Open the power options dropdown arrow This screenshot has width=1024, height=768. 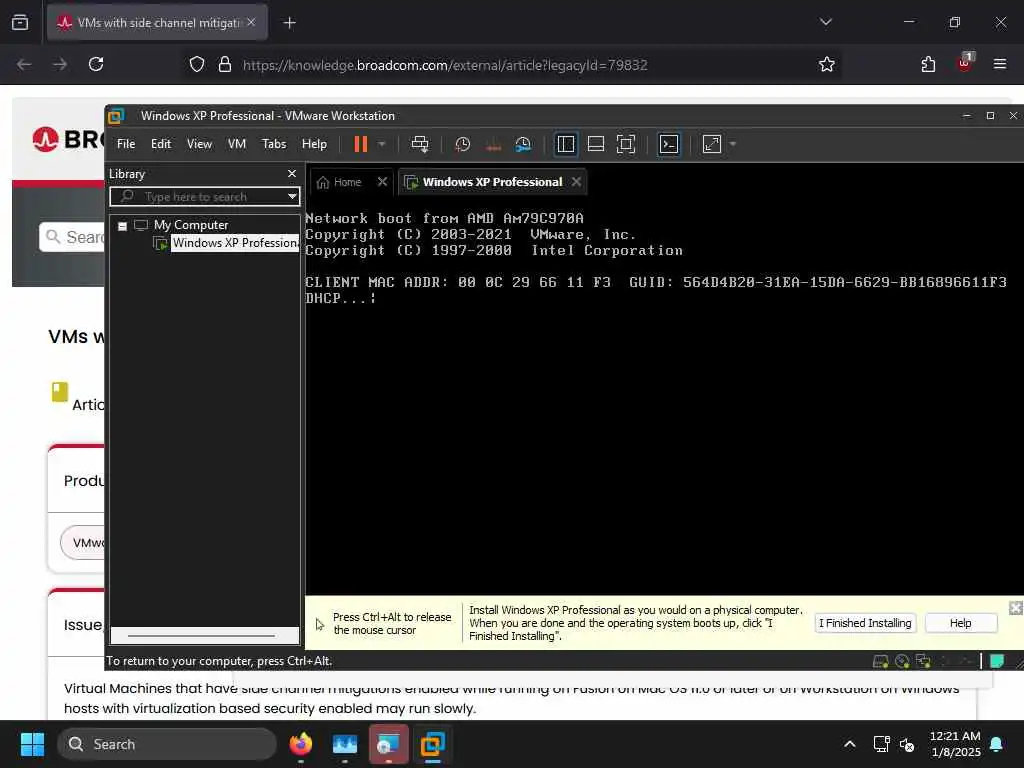[x=382, y=144]
